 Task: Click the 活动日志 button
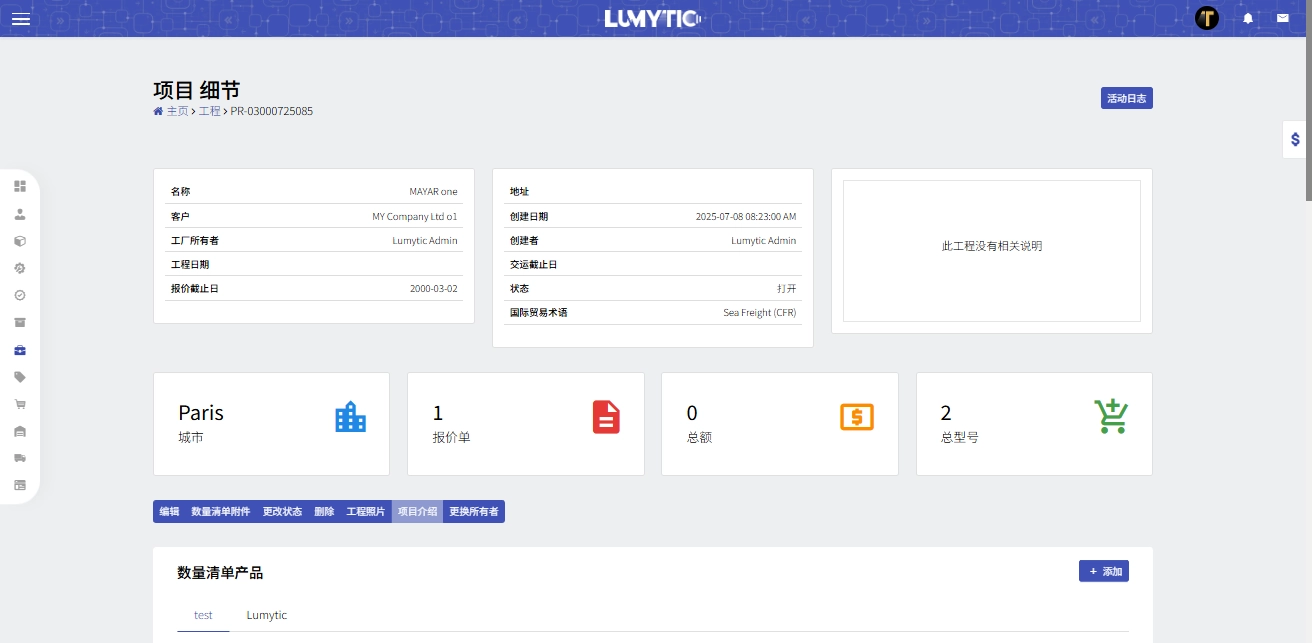click(x=1126, y=98)
